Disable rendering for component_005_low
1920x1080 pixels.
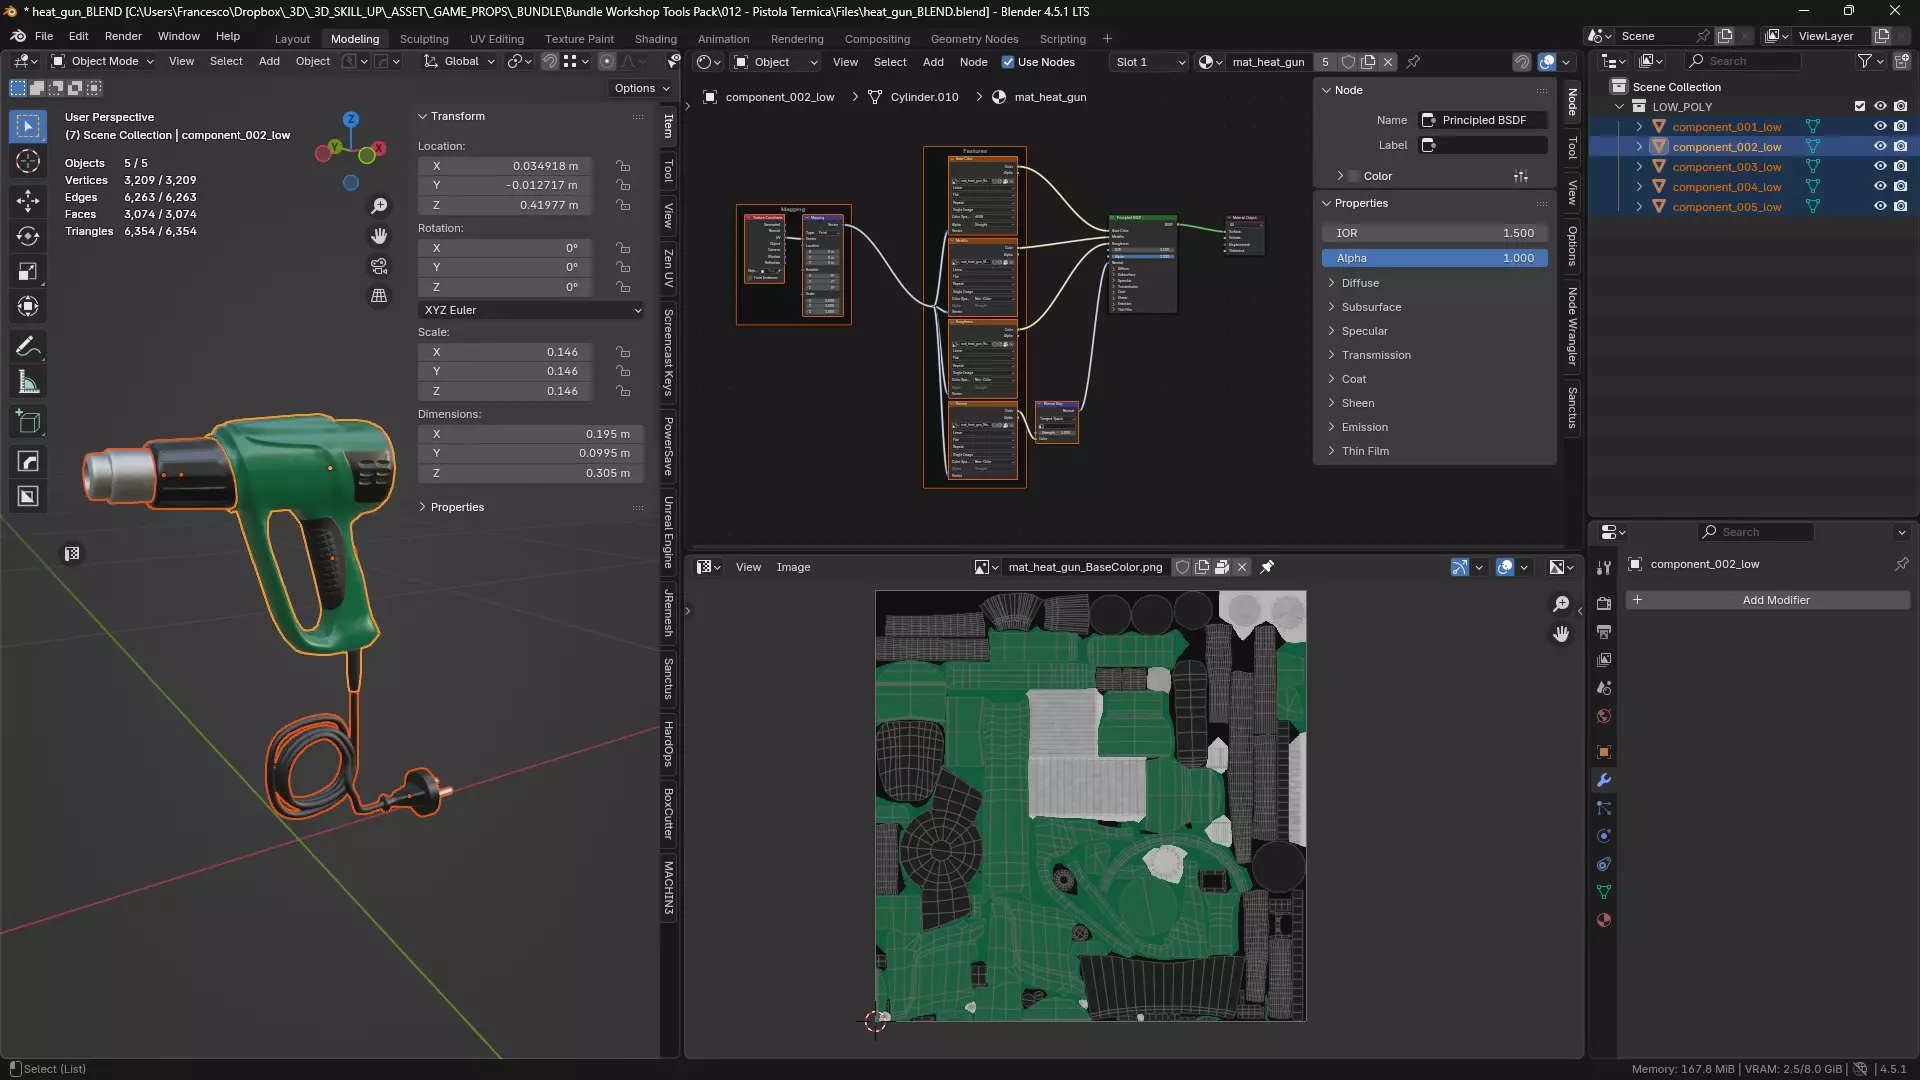click(x=1900, y=207)
